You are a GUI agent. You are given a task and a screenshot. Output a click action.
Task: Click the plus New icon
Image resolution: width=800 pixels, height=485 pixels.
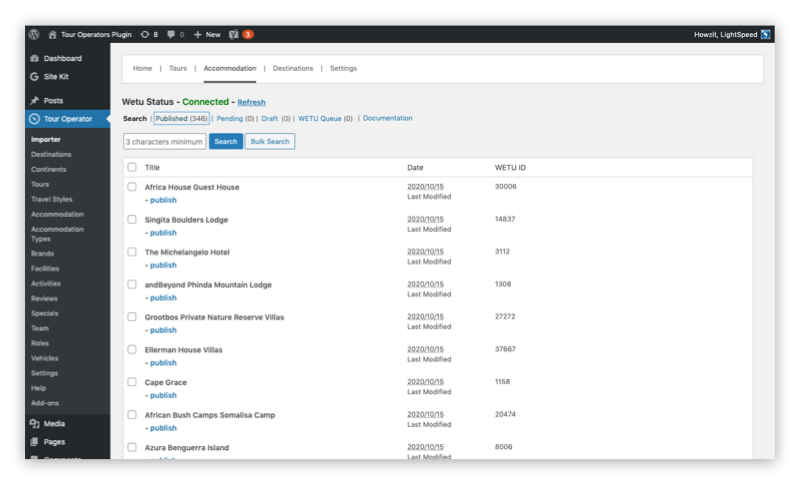[197, 35]
